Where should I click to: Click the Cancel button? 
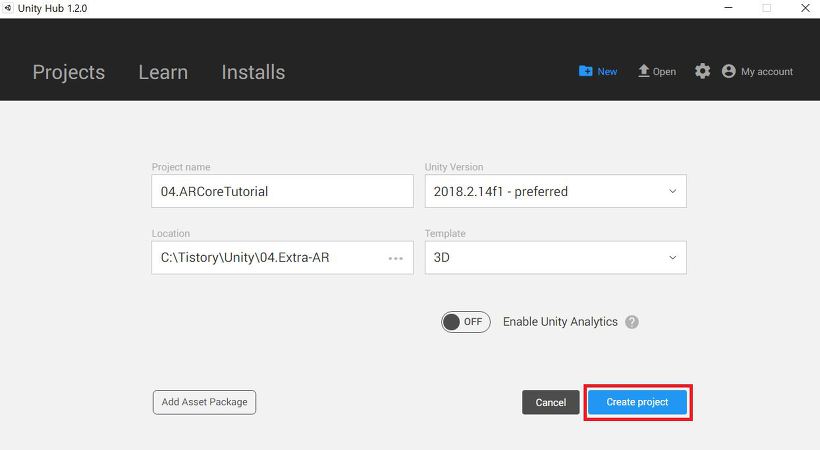551,402
